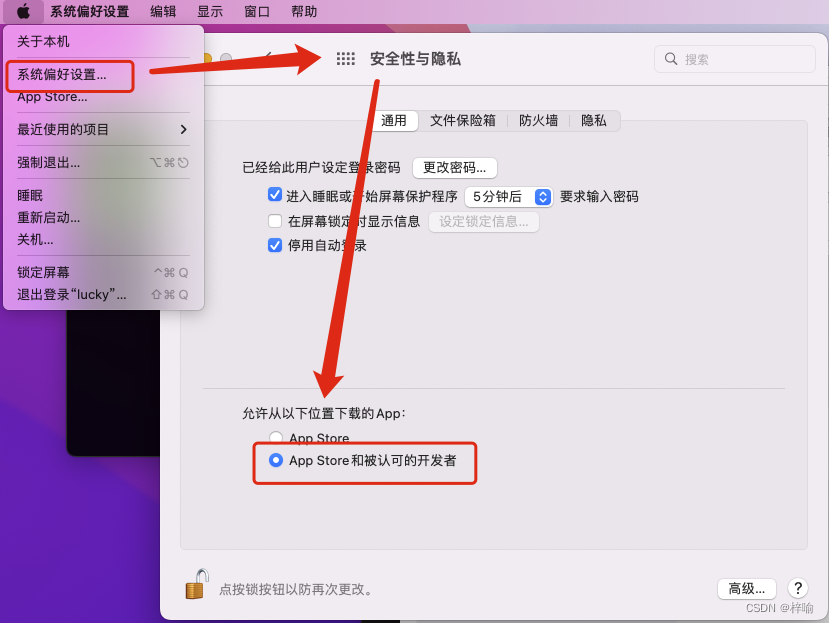Choose 退出登录 "lucky" menu entry

(x=104, y=295)
